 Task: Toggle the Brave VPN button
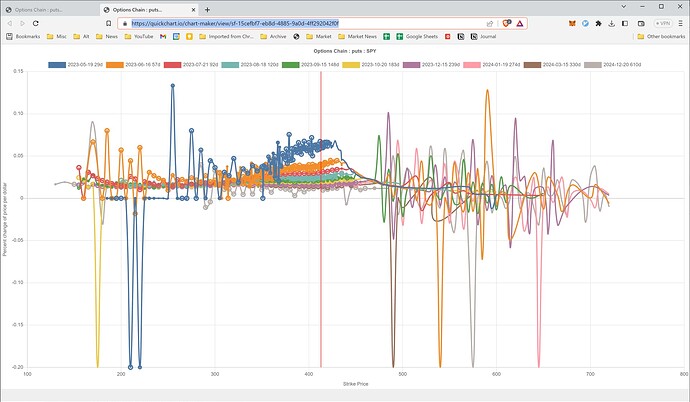(663, 23)
